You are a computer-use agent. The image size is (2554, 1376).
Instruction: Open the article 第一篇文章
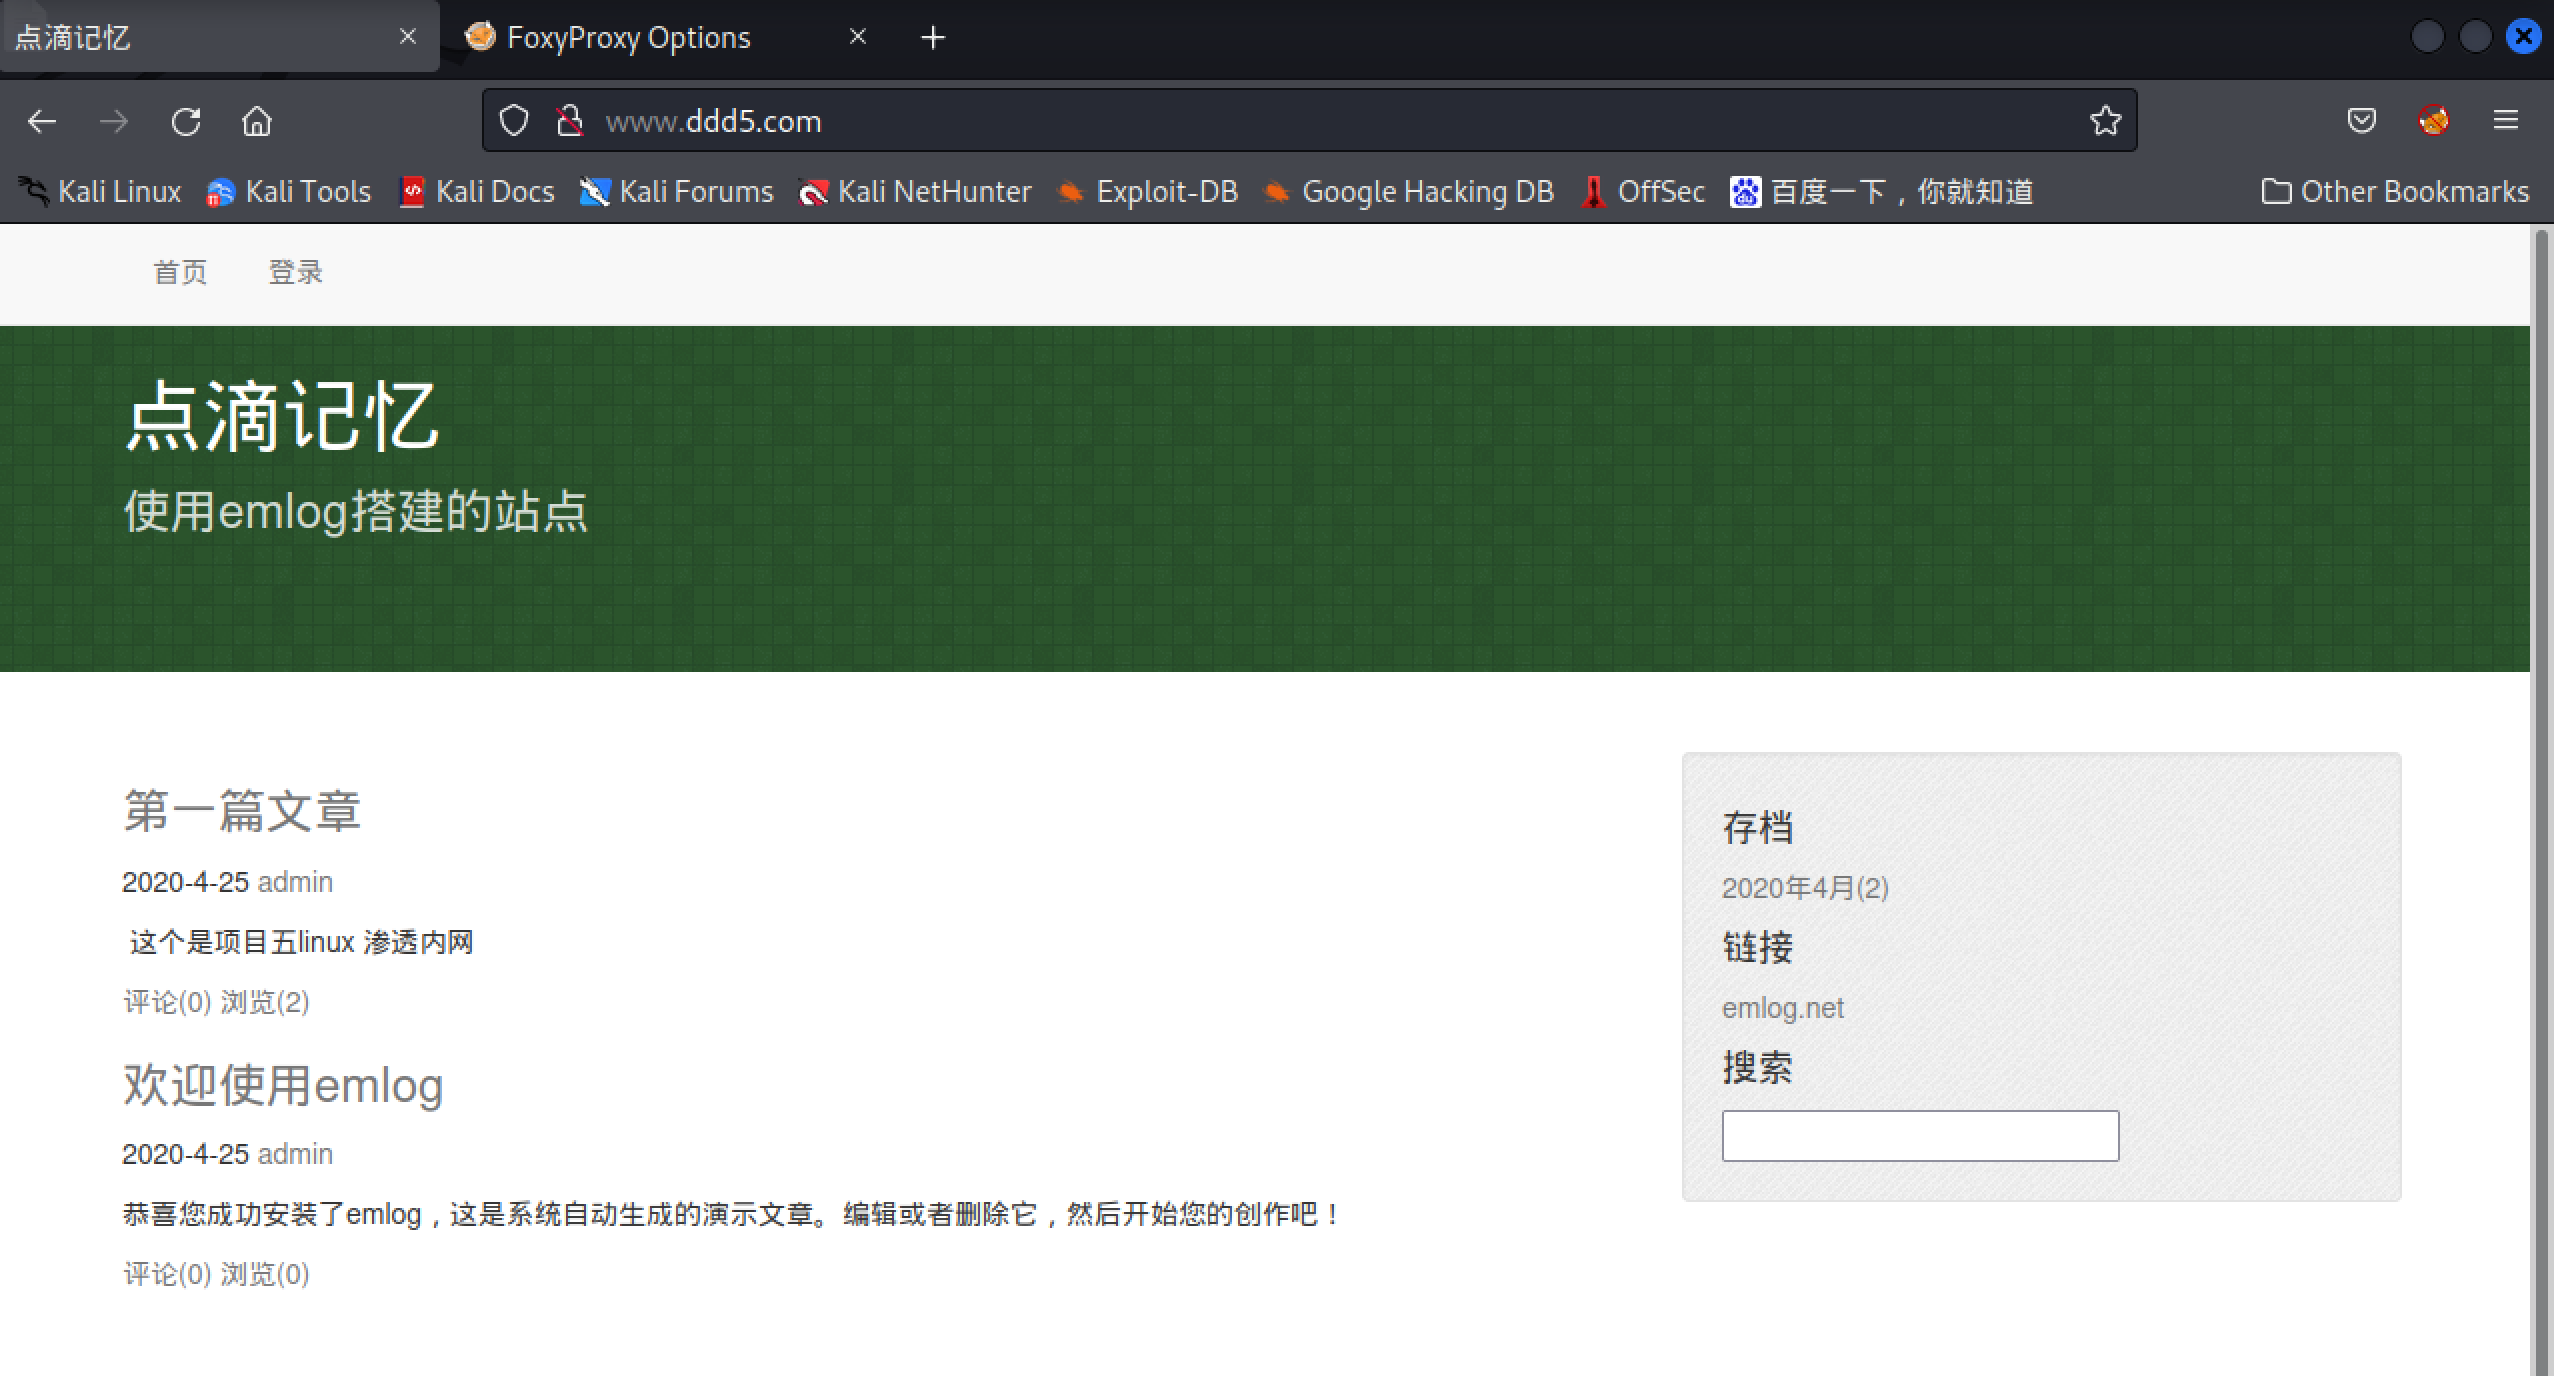pos(241,810)
